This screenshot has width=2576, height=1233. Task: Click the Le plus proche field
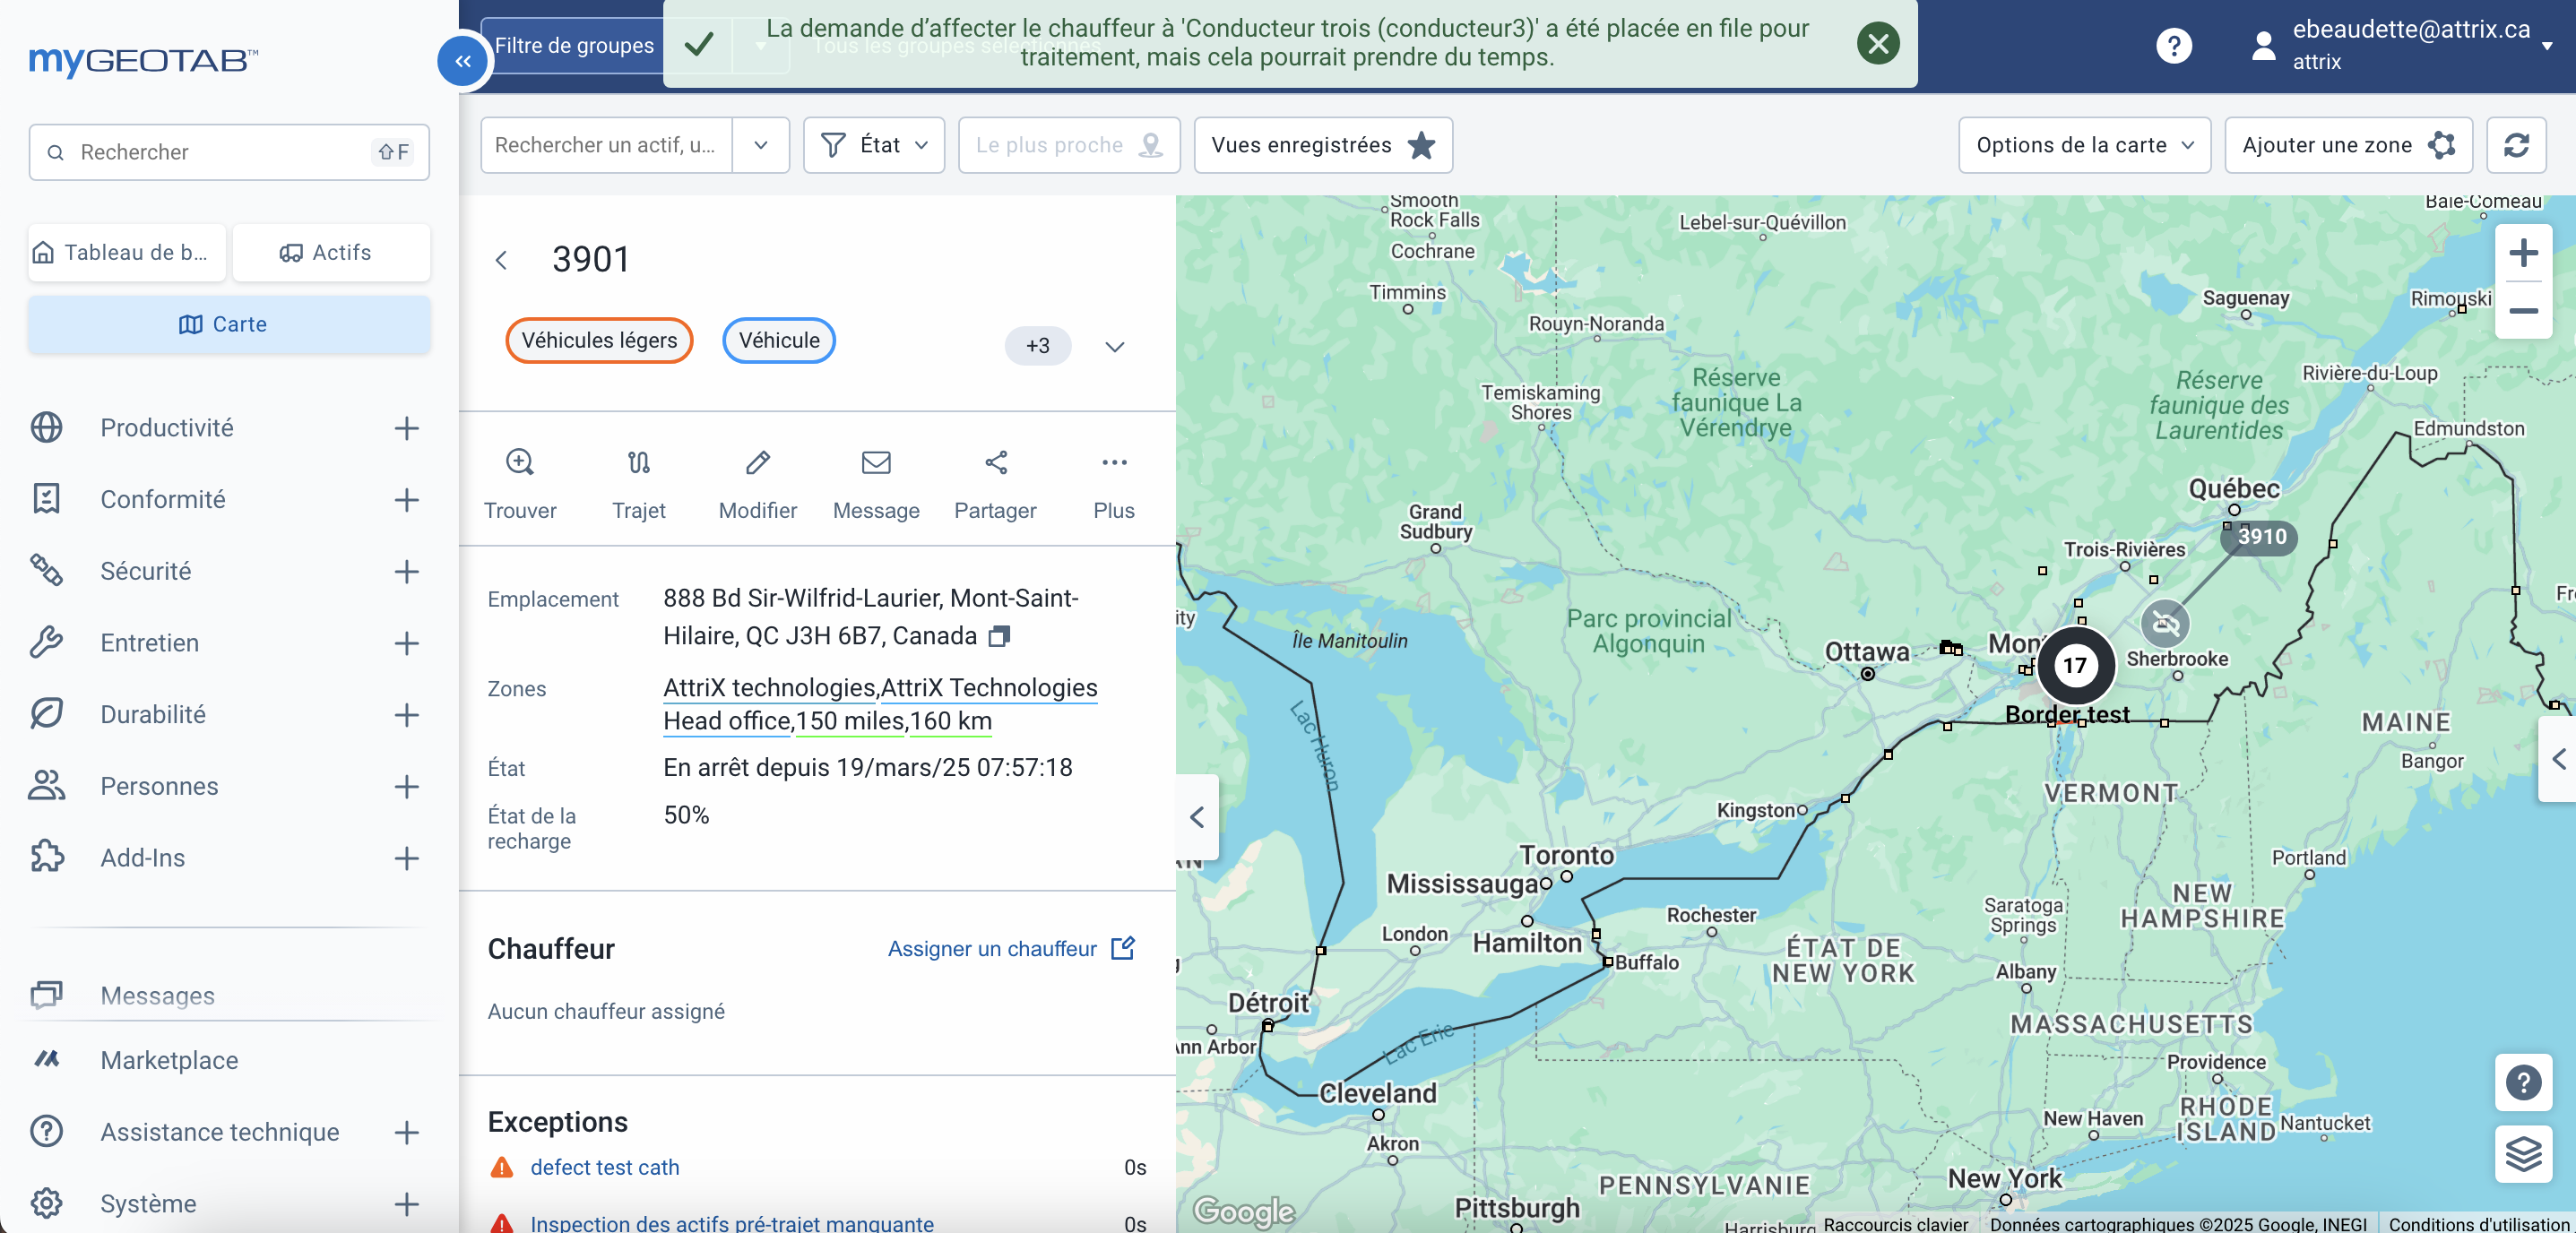tap(1069, 146)
